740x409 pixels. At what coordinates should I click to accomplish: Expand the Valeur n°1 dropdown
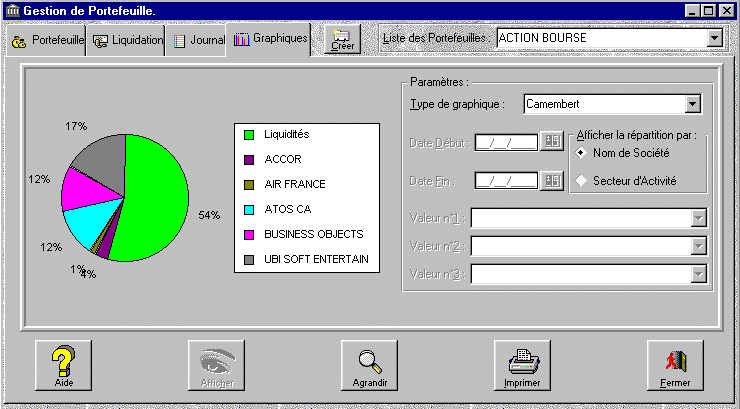click(x=698, y=219)
